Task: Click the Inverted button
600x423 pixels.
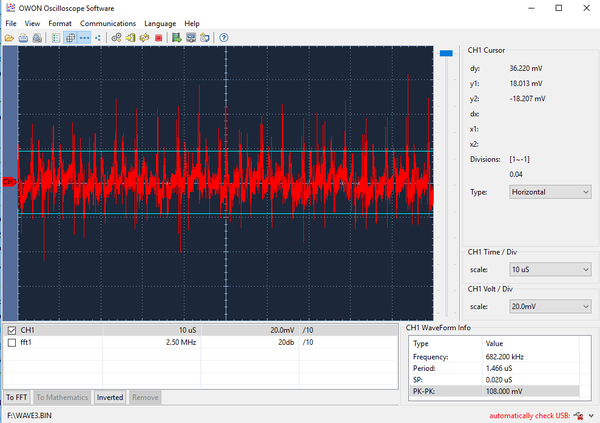Action: pyautogui.click(x=110, y=397)
